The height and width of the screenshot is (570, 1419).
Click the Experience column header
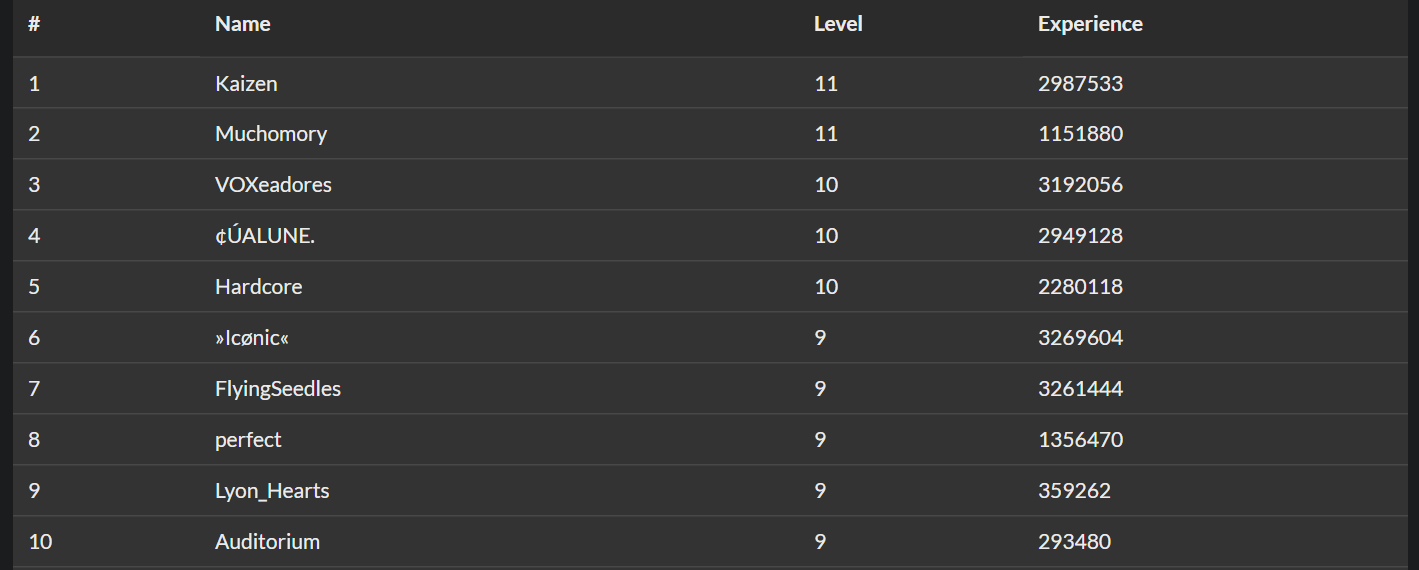[x=1090, y=24]
